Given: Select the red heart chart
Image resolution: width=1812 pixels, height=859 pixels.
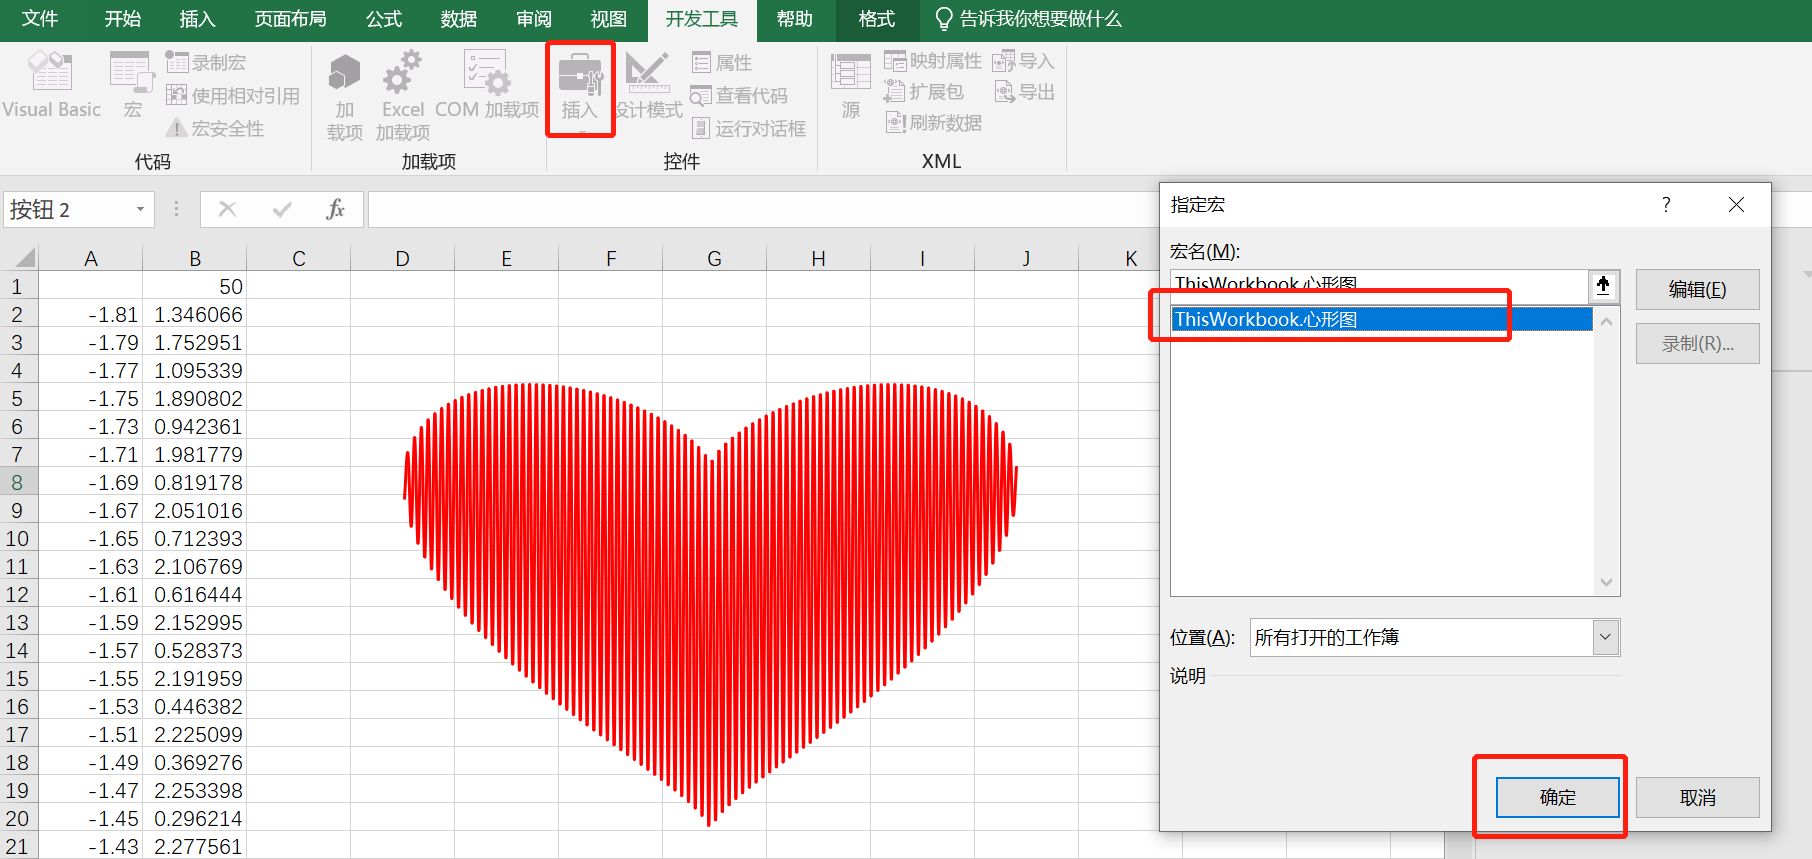Looking at the screenshot, I should coord(710,603).
